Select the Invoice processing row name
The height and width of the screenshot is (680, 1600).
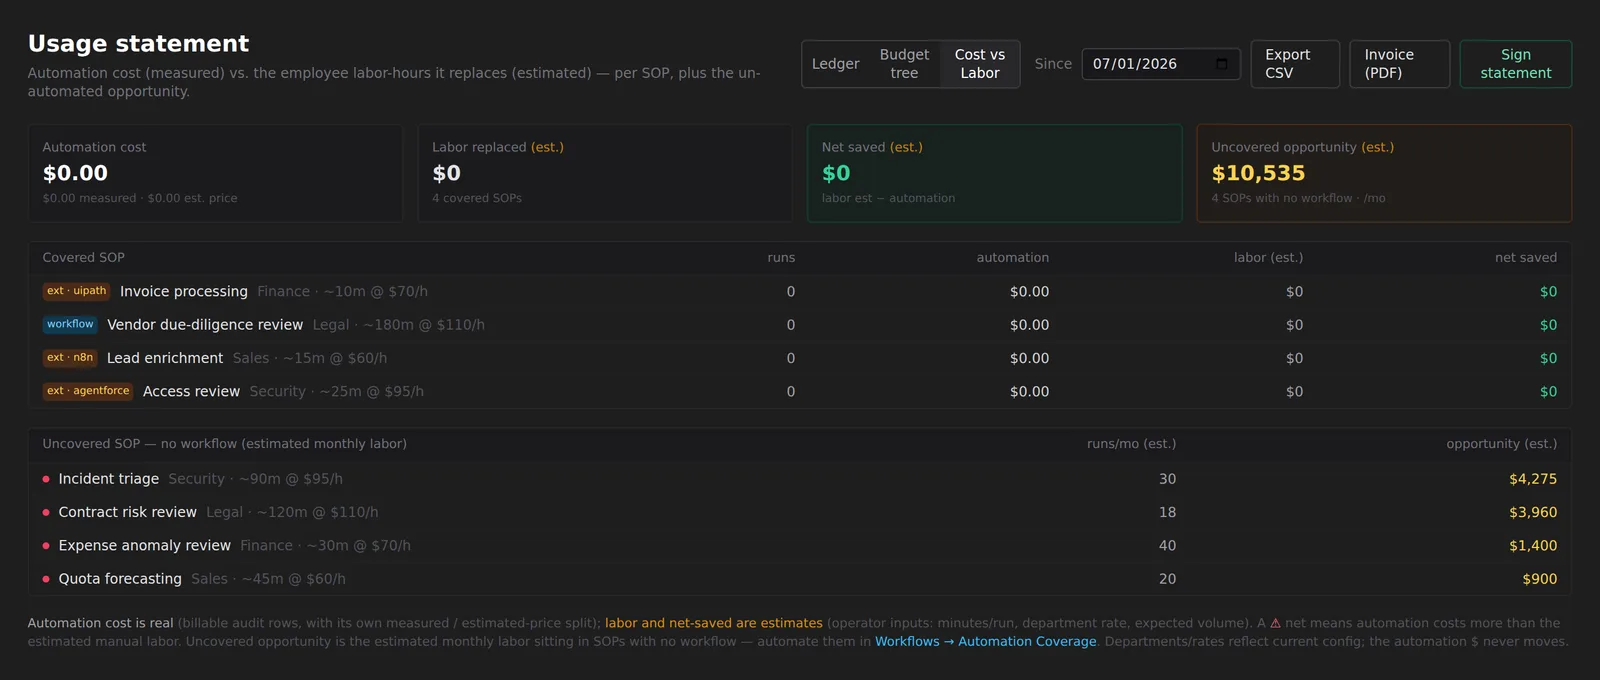point(184,291)
